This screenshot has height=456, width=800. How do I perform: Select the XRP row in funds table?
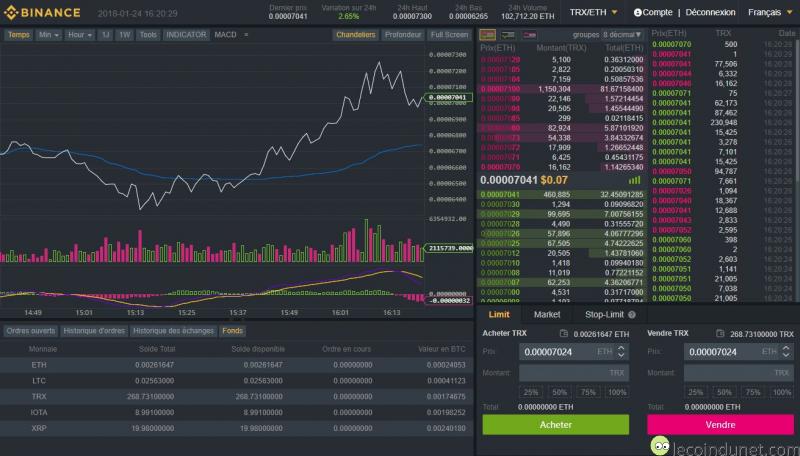pos(237,428)
